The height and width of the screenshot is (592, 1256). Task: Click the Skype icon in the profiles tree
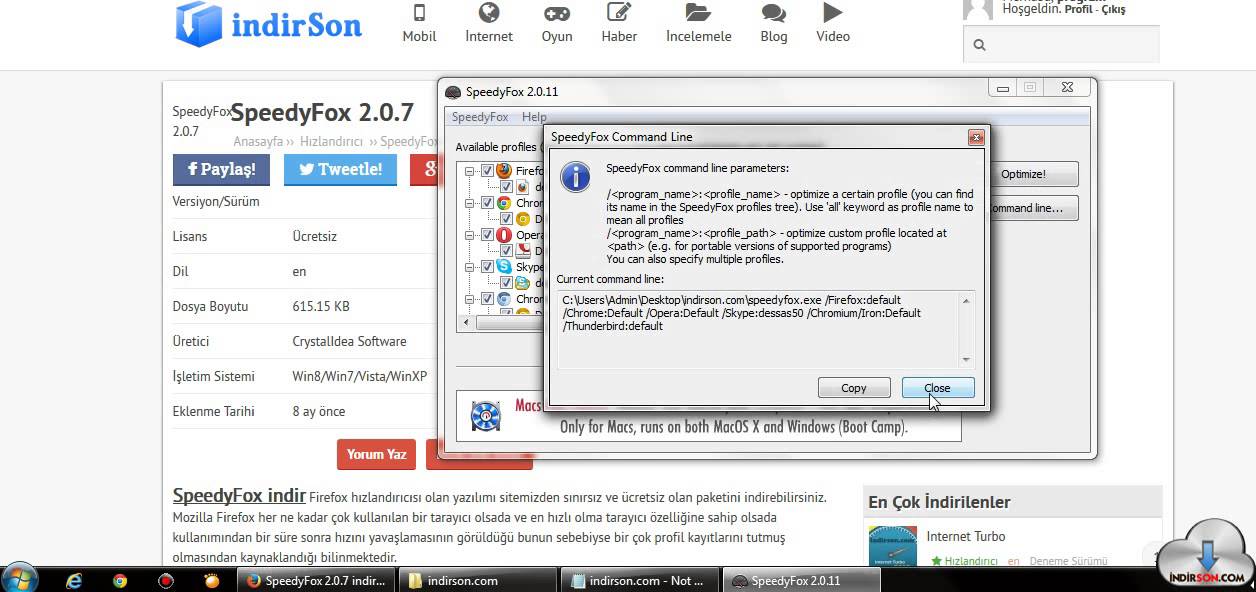(x=503, y=267)
